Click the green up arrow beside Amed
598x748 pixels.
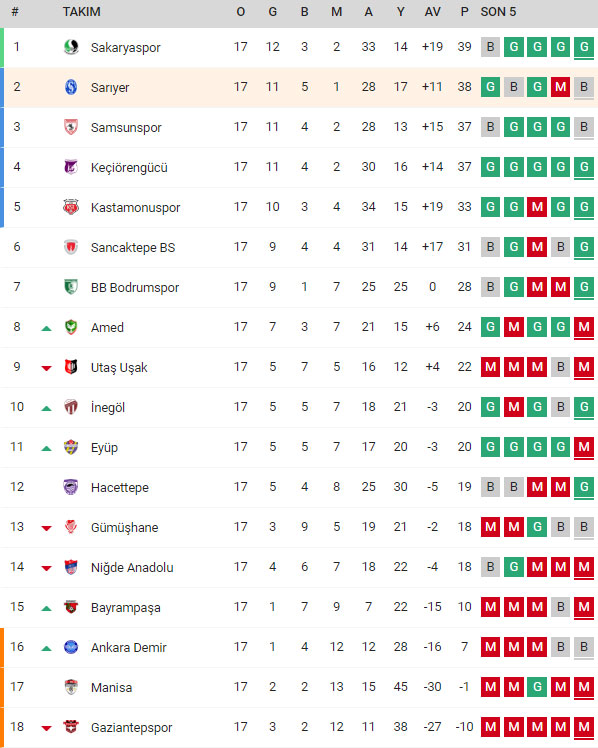pos(46,328)
